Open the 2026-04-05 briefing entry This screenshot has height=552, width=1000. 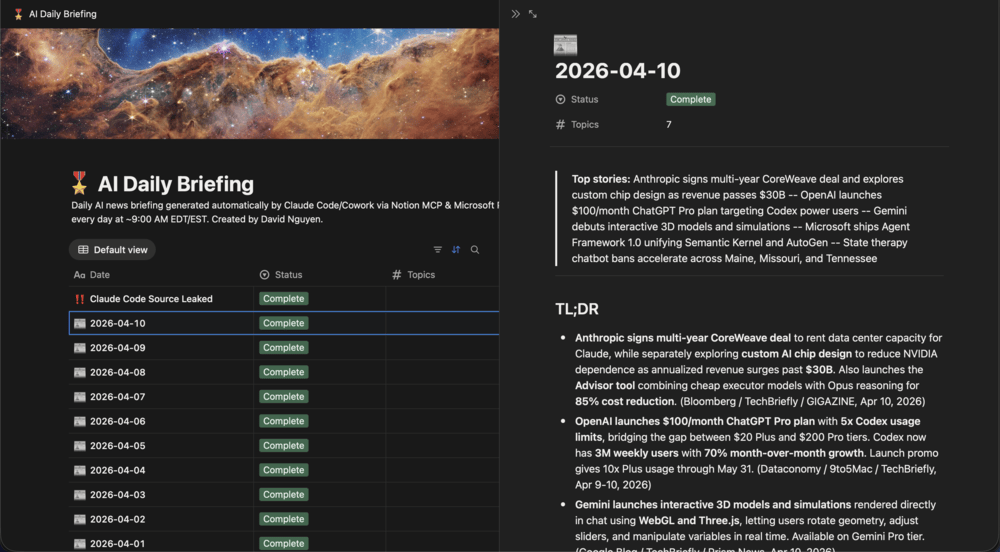117,446
